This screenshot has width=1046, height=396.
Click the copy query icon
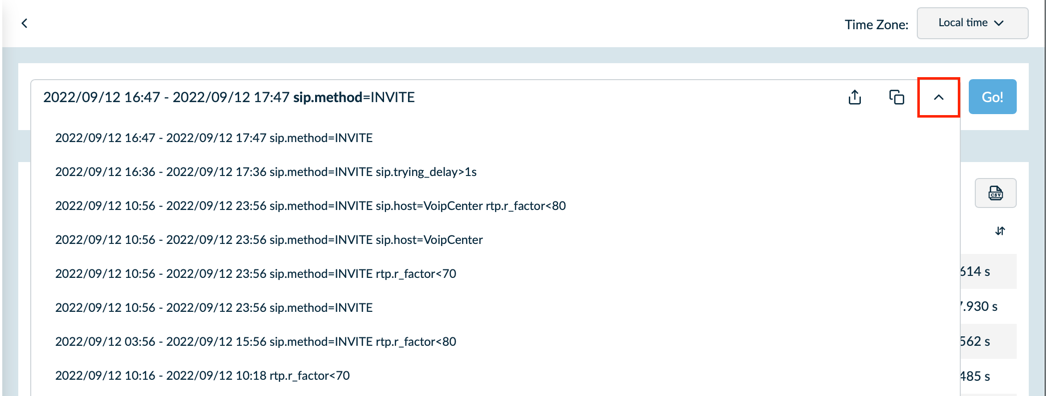click(897, 97)
